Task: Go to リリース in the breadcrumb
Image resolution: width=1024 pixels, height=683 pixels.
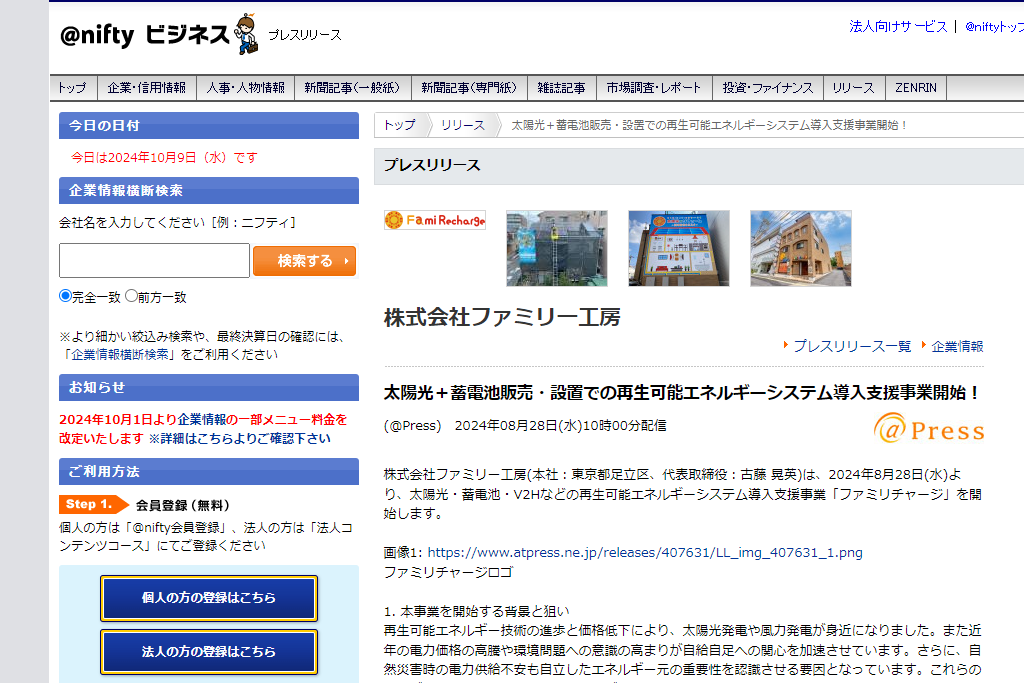Action: (463, 125)
